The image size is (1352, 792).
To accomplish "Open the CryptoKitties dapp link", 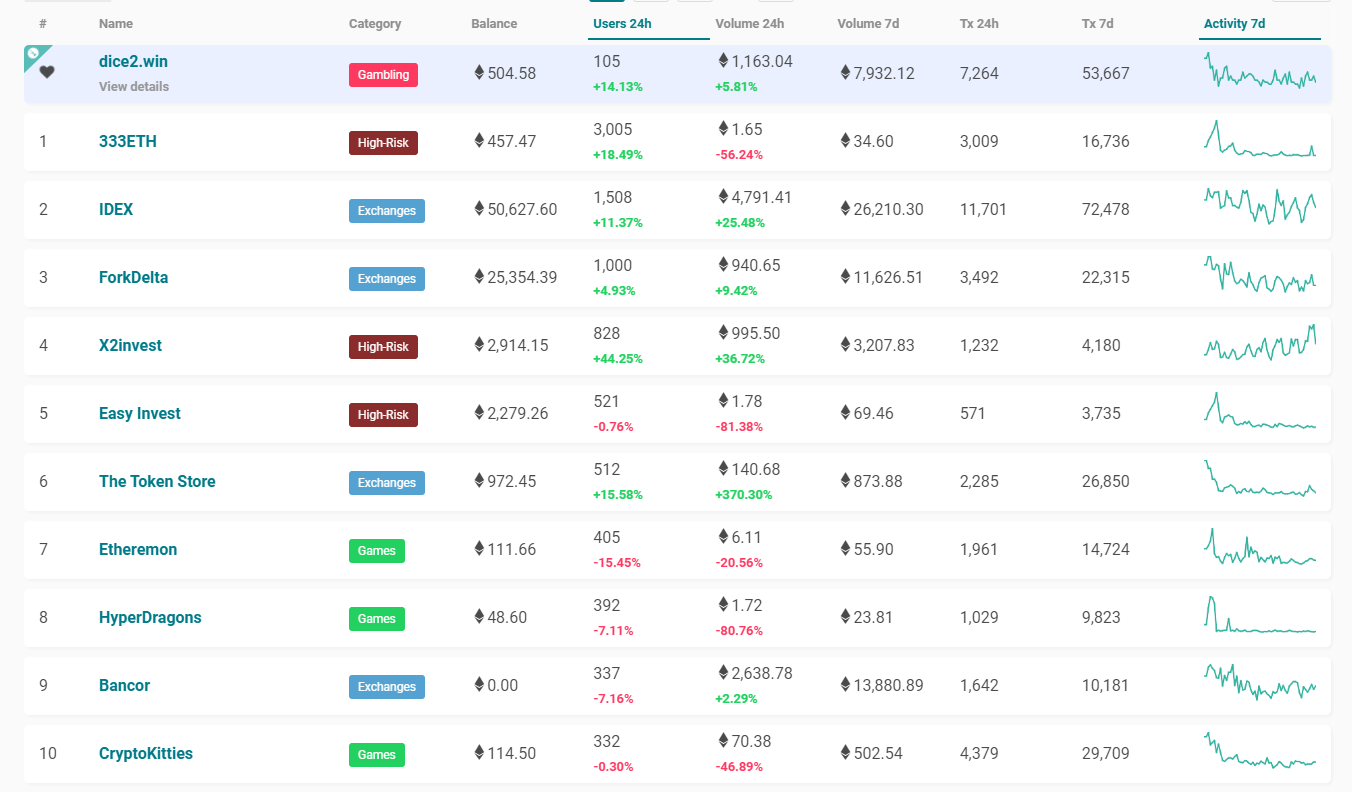I will 146,753.
